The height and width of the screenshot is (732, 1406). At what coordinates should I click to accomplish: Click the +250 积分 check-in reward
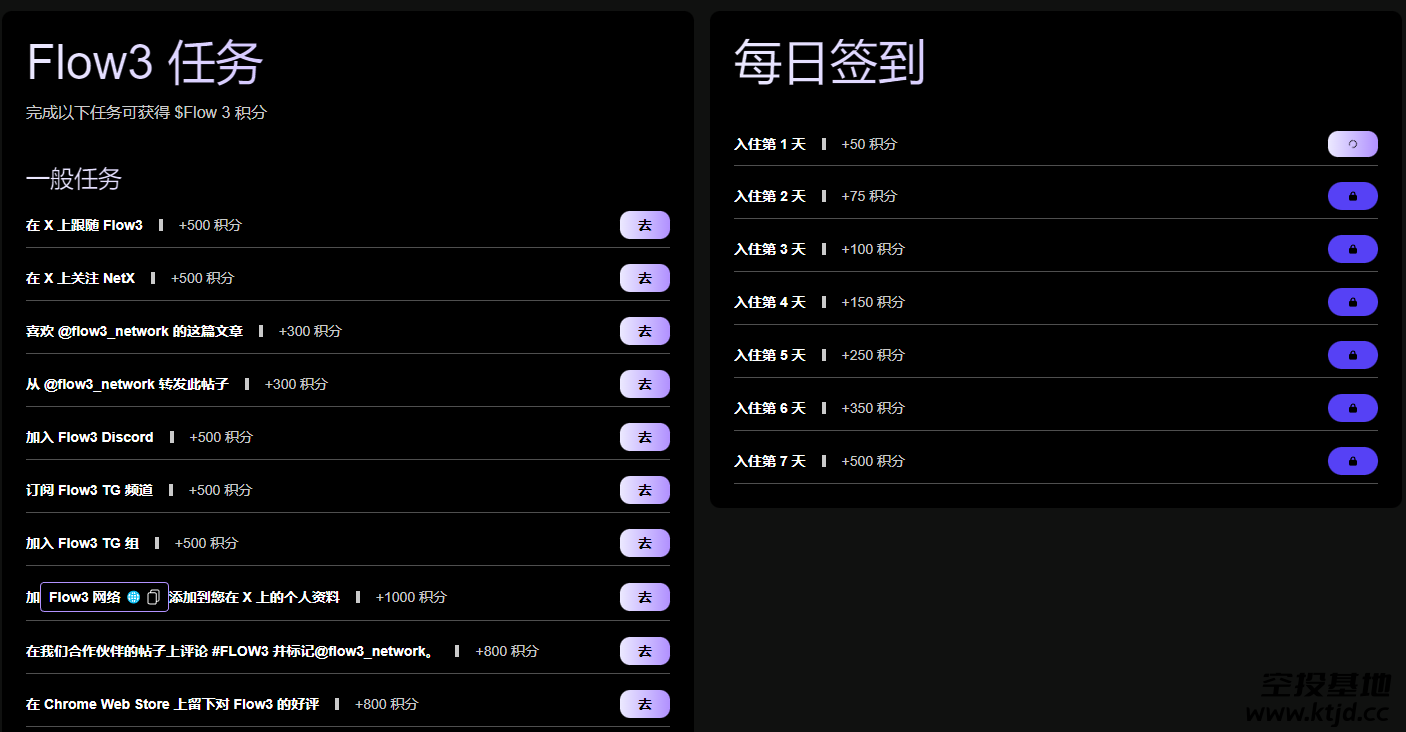tap(873, 355)
